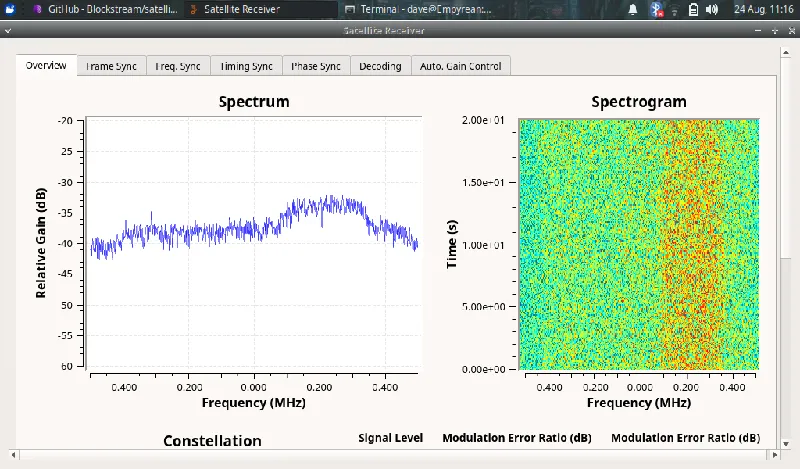Switch to Auto. Gain Control tab
Screen dimensions: 800x469
click(461, 66)
